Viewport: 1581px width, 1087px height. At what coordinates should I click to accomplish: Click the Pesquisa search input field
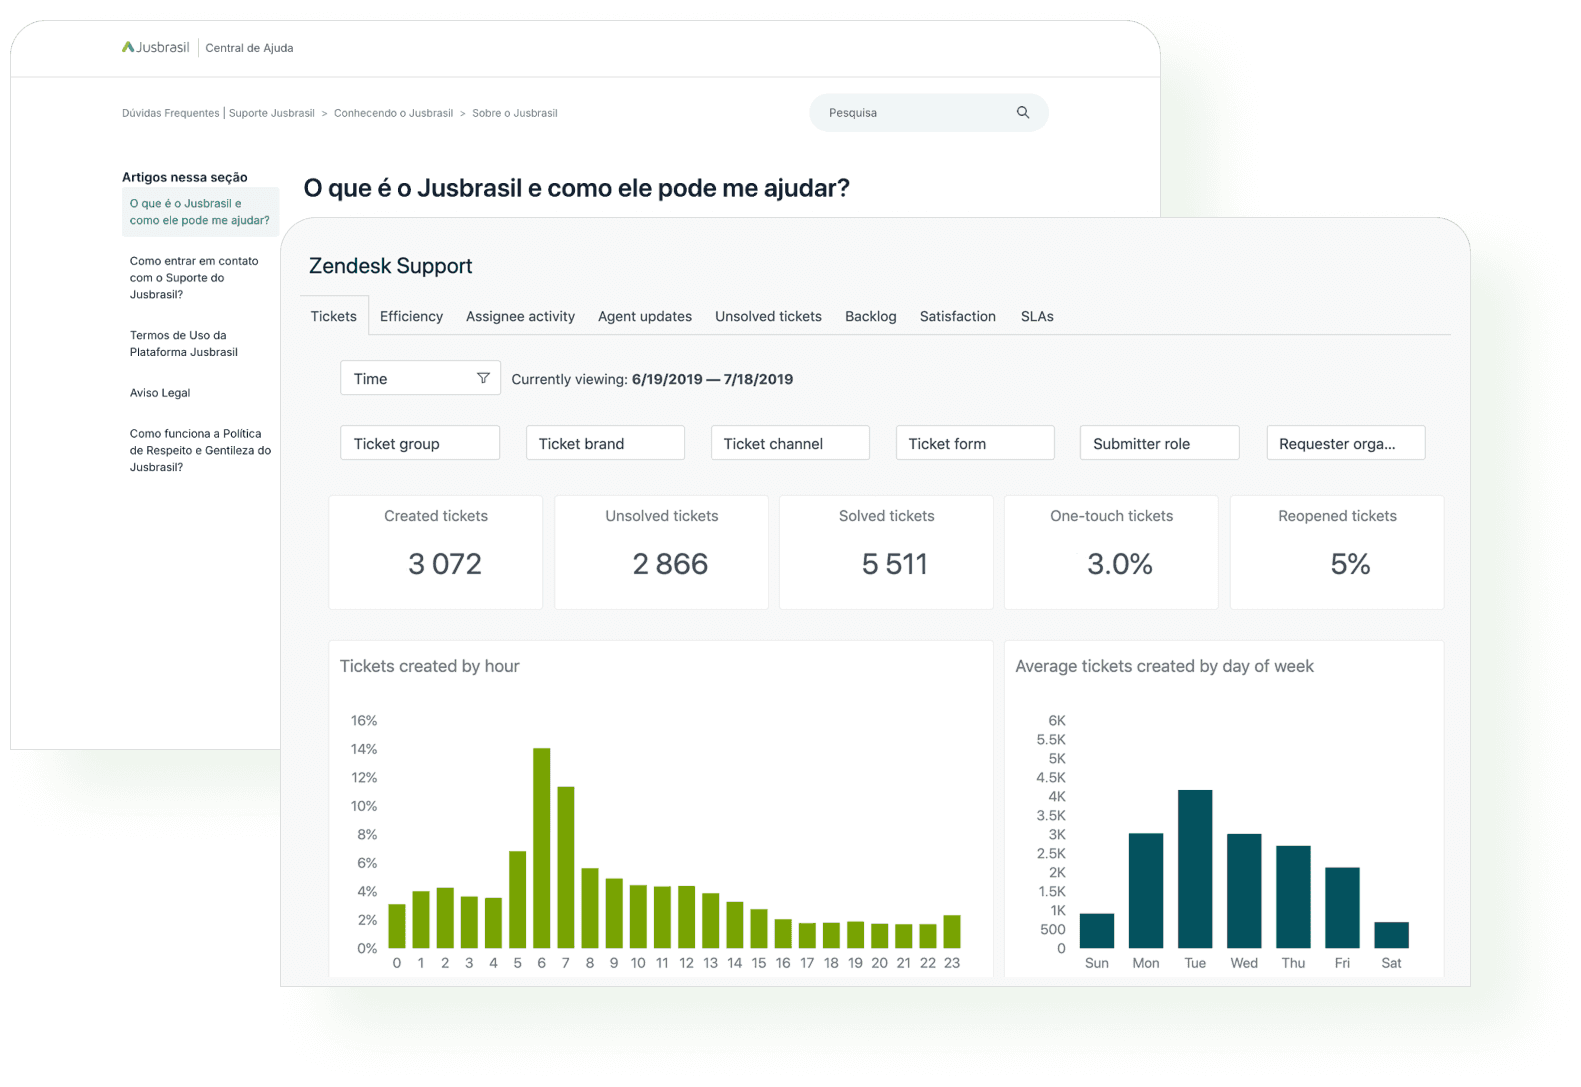[x=929, y=113]
